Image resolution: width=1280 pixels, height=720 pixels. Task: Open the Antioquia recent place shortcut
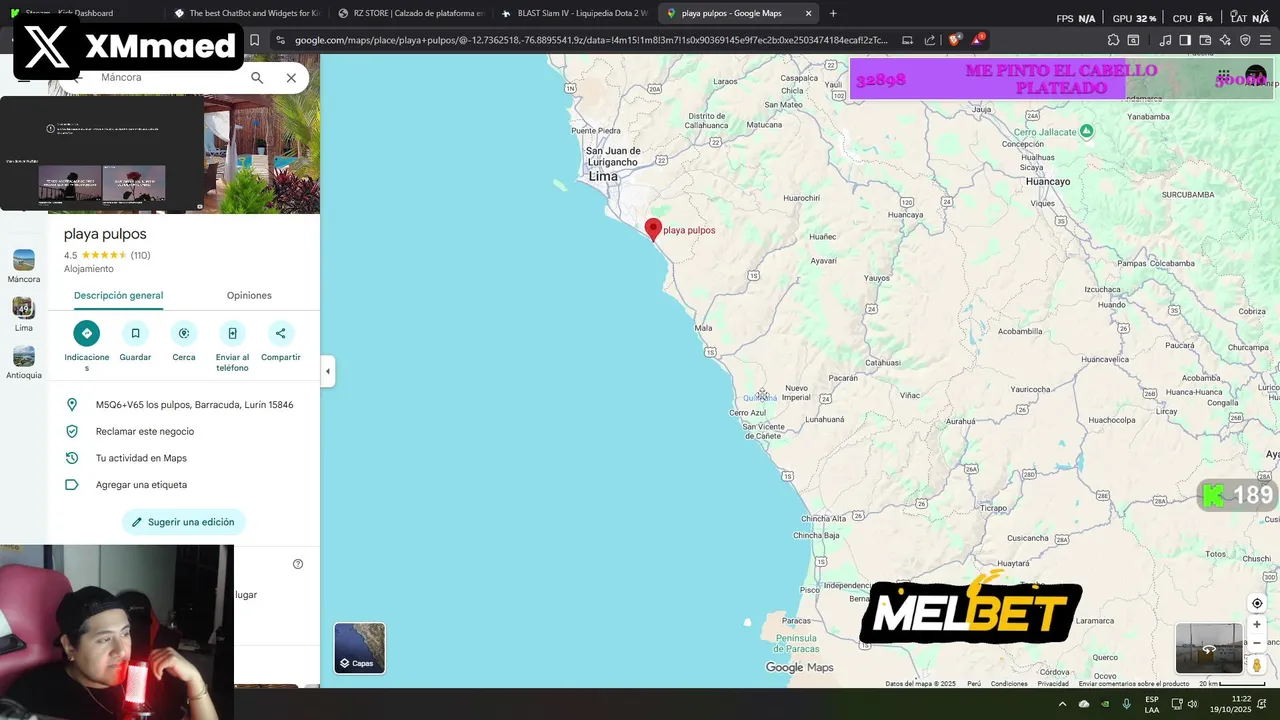tap(24, 362)
